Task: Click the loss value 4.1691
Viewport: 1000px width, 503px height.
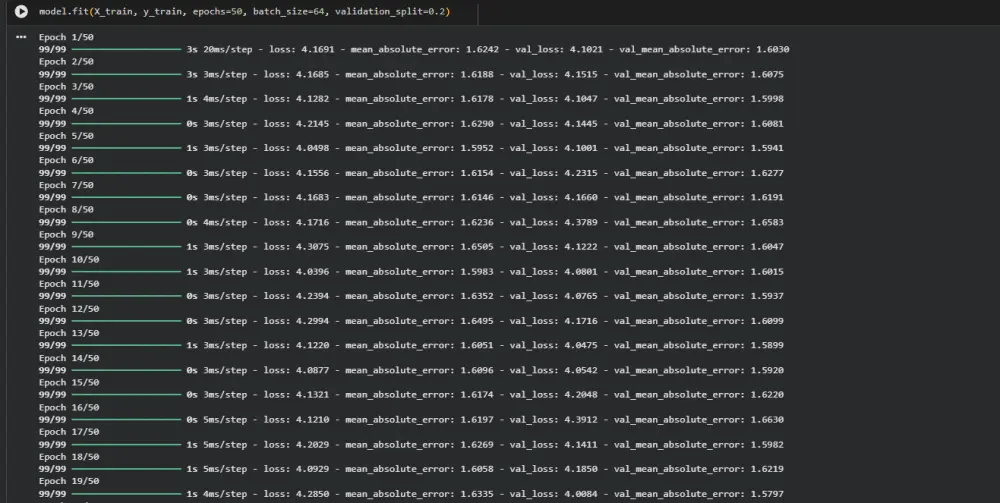Action: (318, 49)
